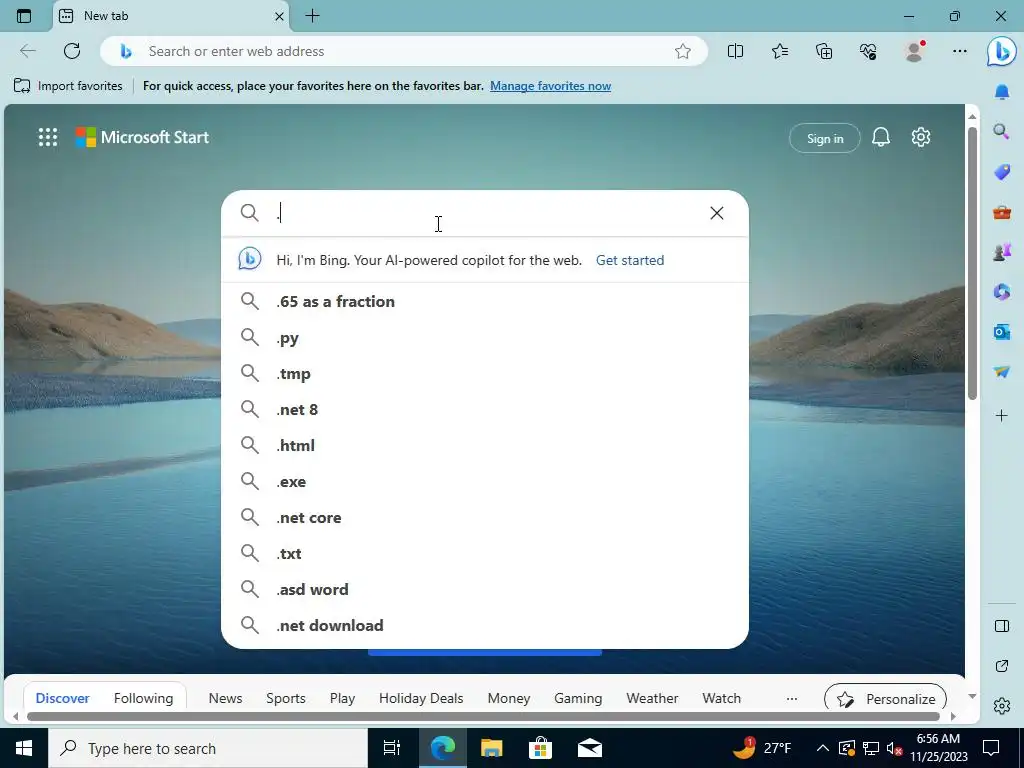Select suggestion ".html"
This screenshot has width=1024, height=768.
point(485,445)
